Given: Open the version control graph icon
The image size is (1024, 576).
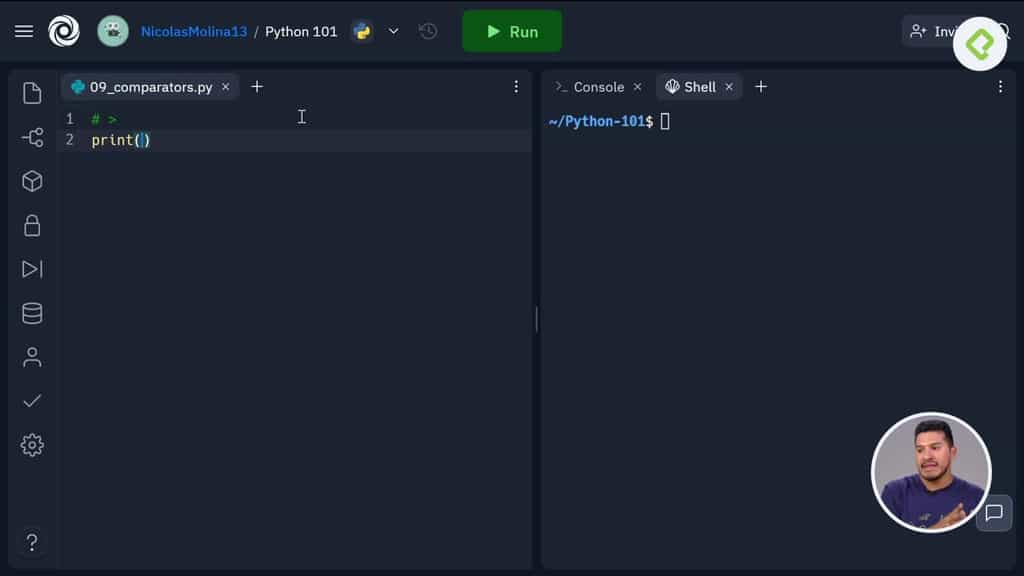Looking at the screenshot, I should [31, 135].
